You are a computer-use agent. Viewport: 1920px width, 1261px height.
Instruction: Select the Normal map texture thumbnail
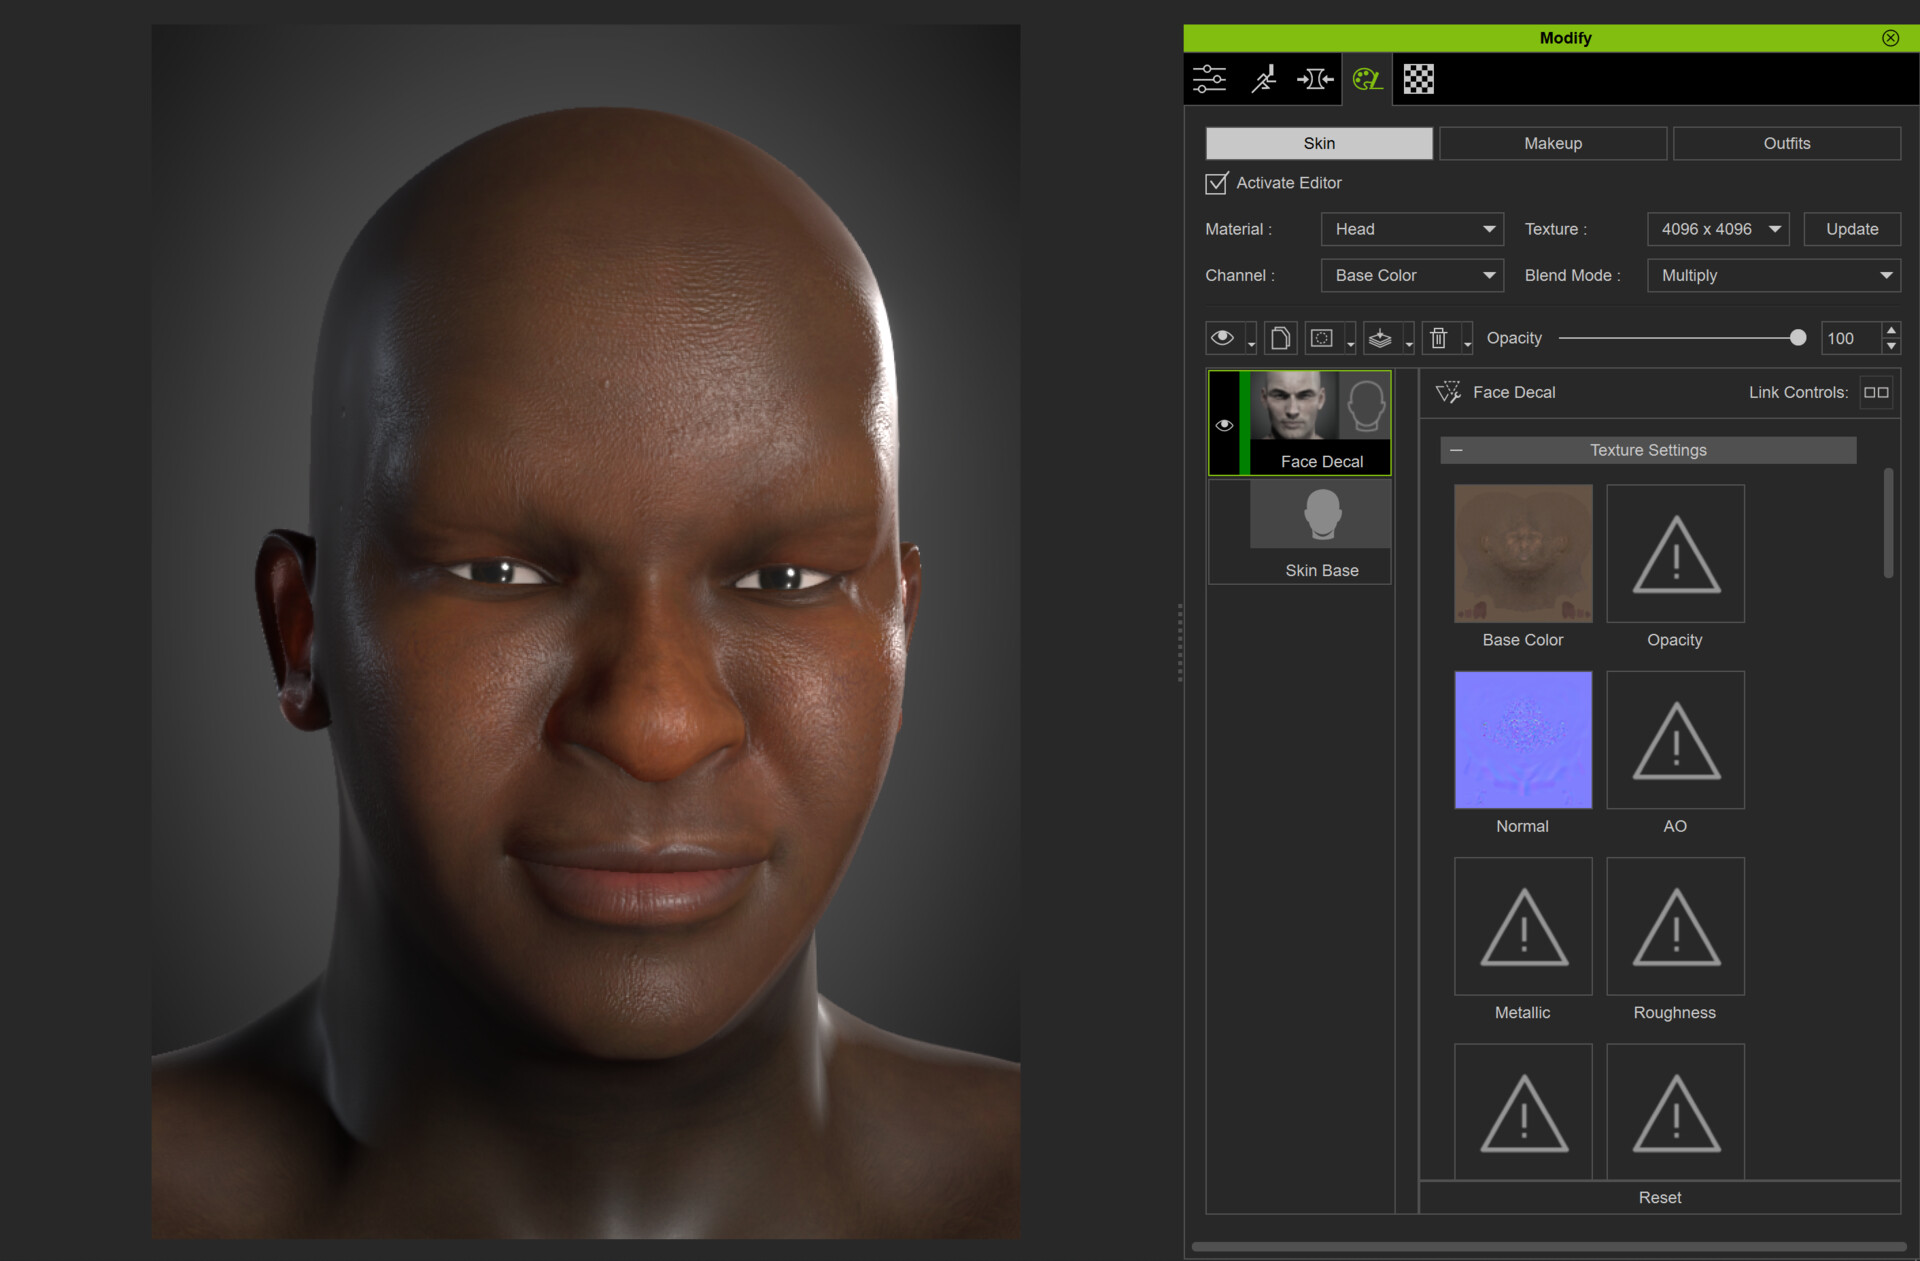pos(1522,740)
